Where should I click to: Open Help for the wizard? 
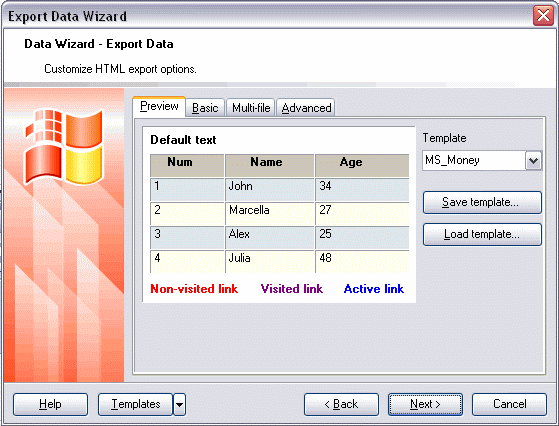pyautogui.click(x=50, y=404)
